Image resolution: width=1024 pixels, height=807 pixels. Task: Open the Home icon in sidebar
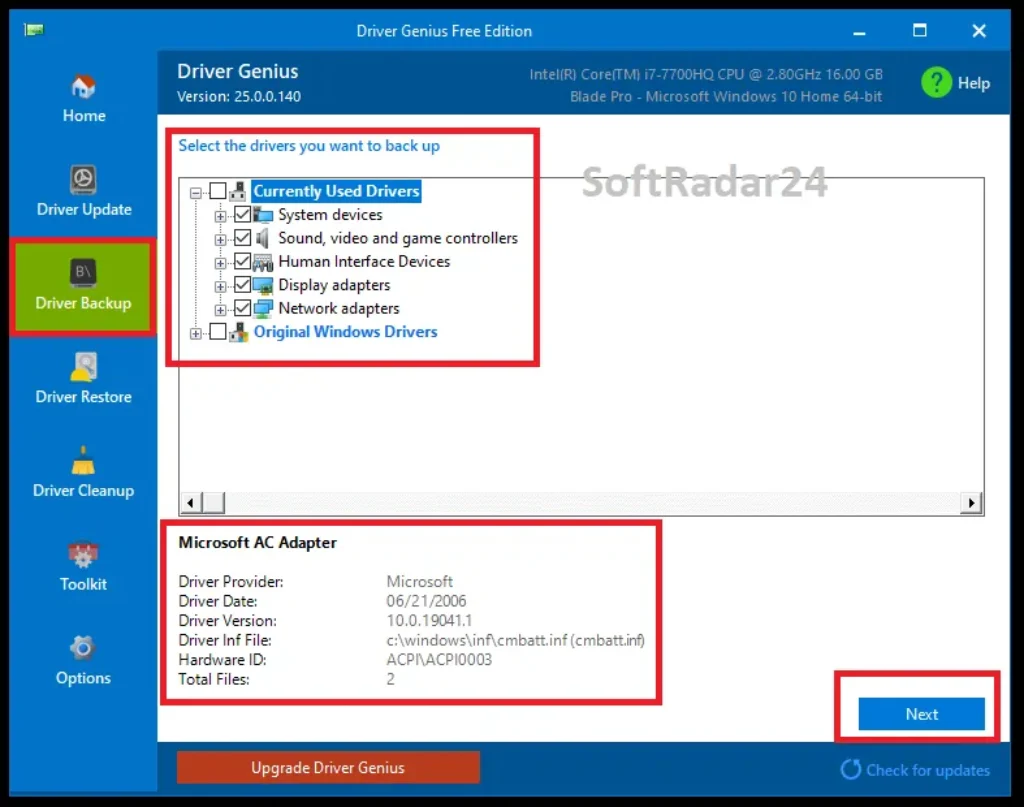(x=83, y=86)
